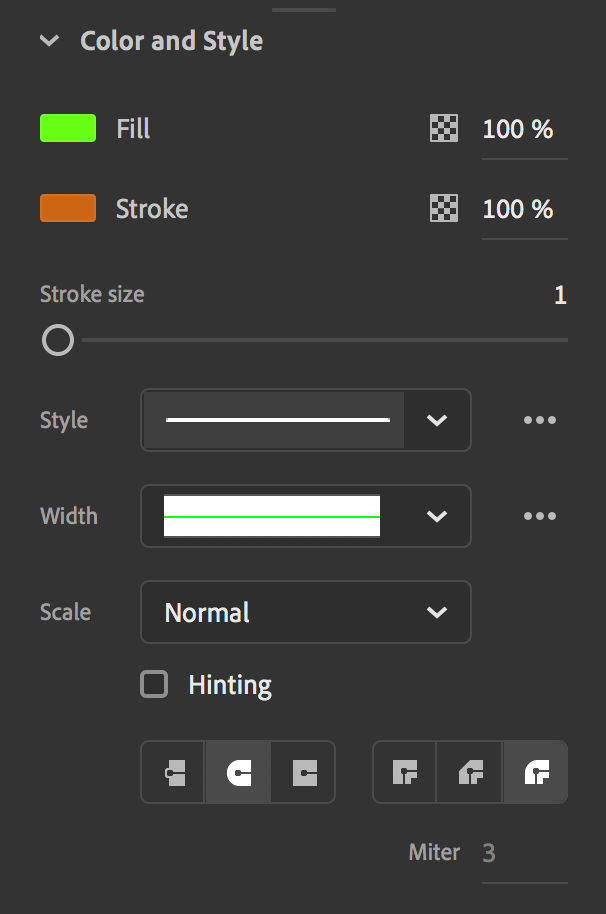The width and height of the screenshot is (606, 914).
Task: Enable the Hinting checkbox
Action: [154, 685]
